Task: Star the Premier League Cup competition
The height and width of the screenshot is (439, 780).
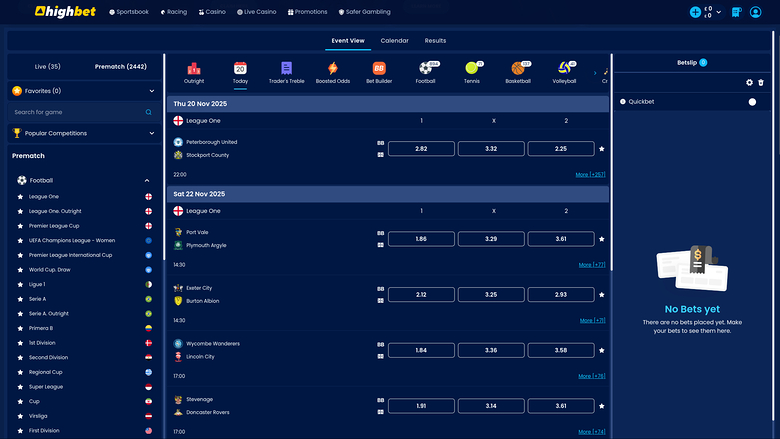Action: pos(20,226)
